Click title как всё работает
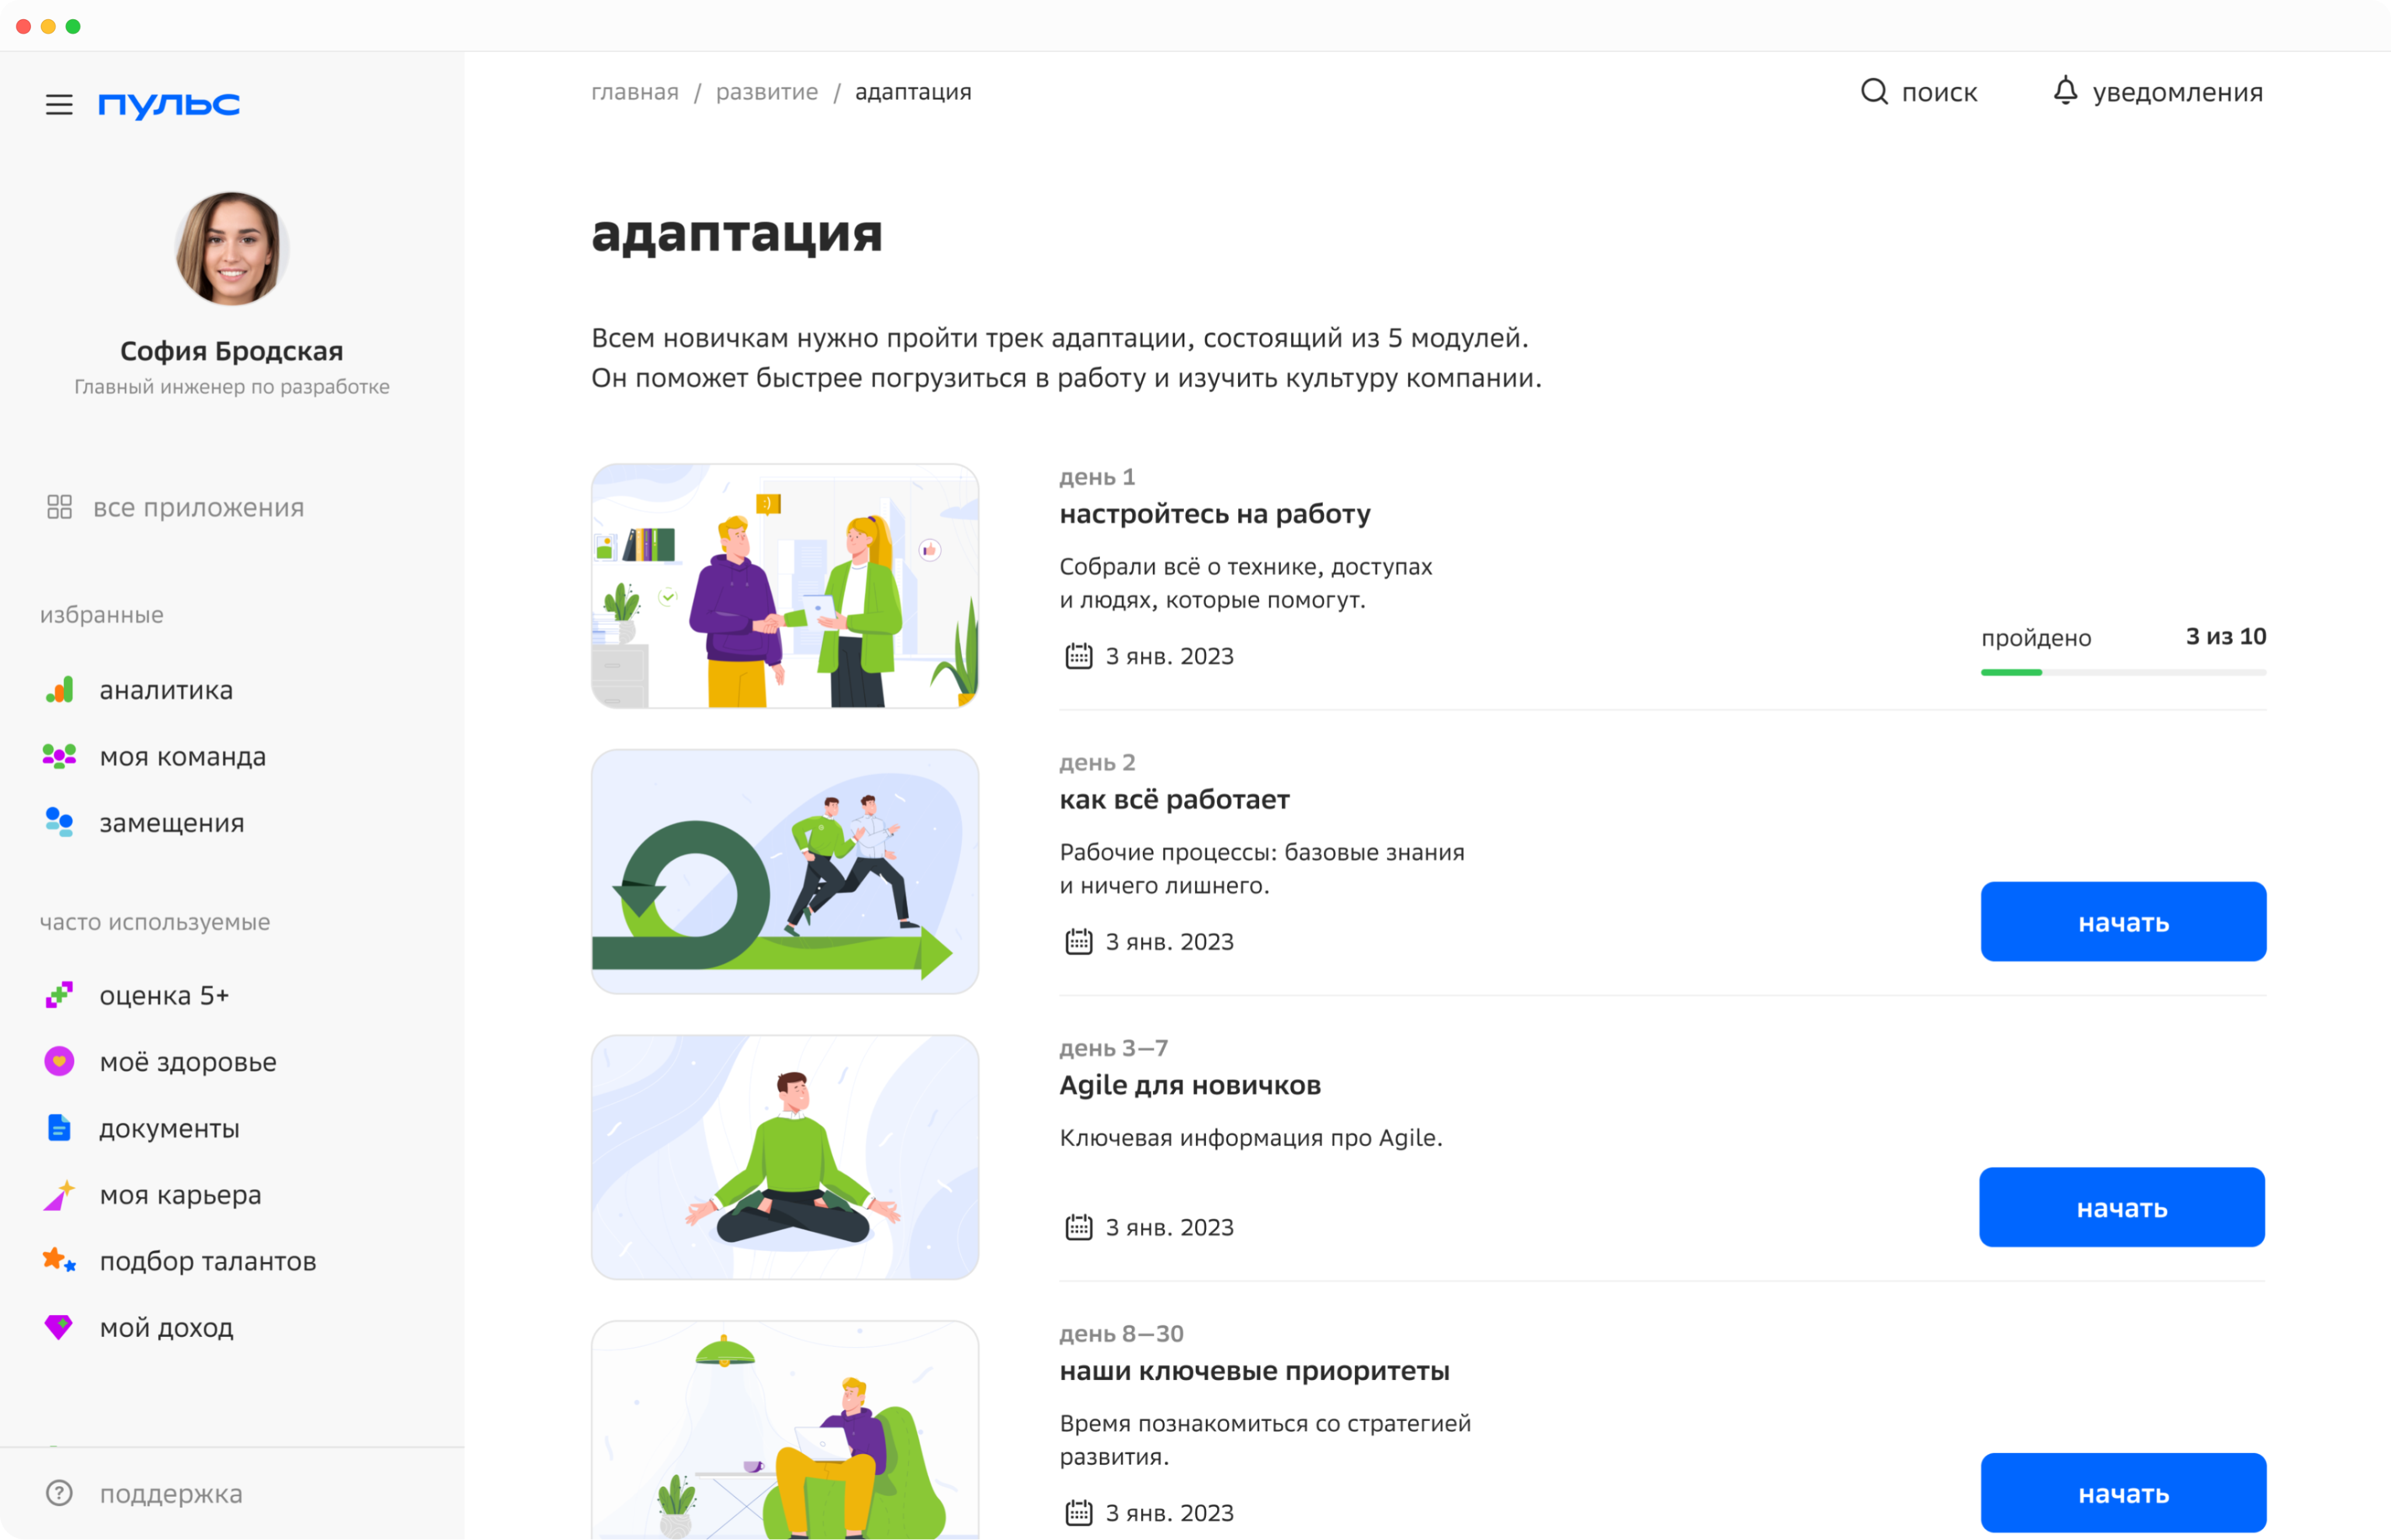The height and width of the screenshot is (1540, 2391). tap(1174, 799)
